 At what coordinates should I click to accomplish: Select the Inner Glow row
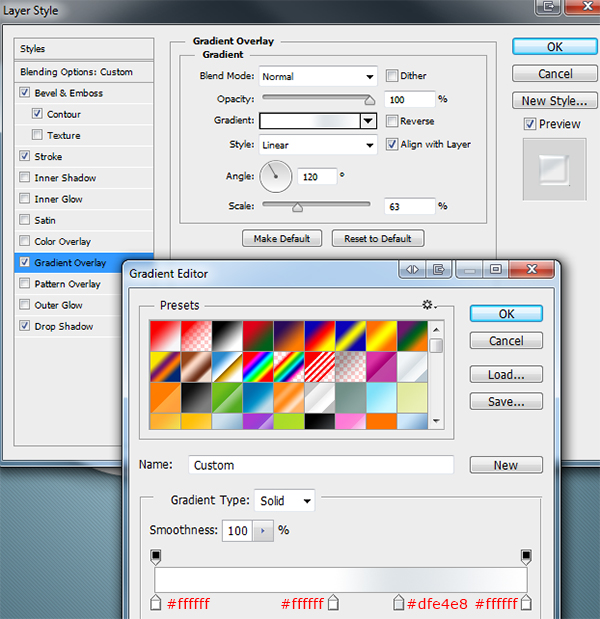point(84,199)
